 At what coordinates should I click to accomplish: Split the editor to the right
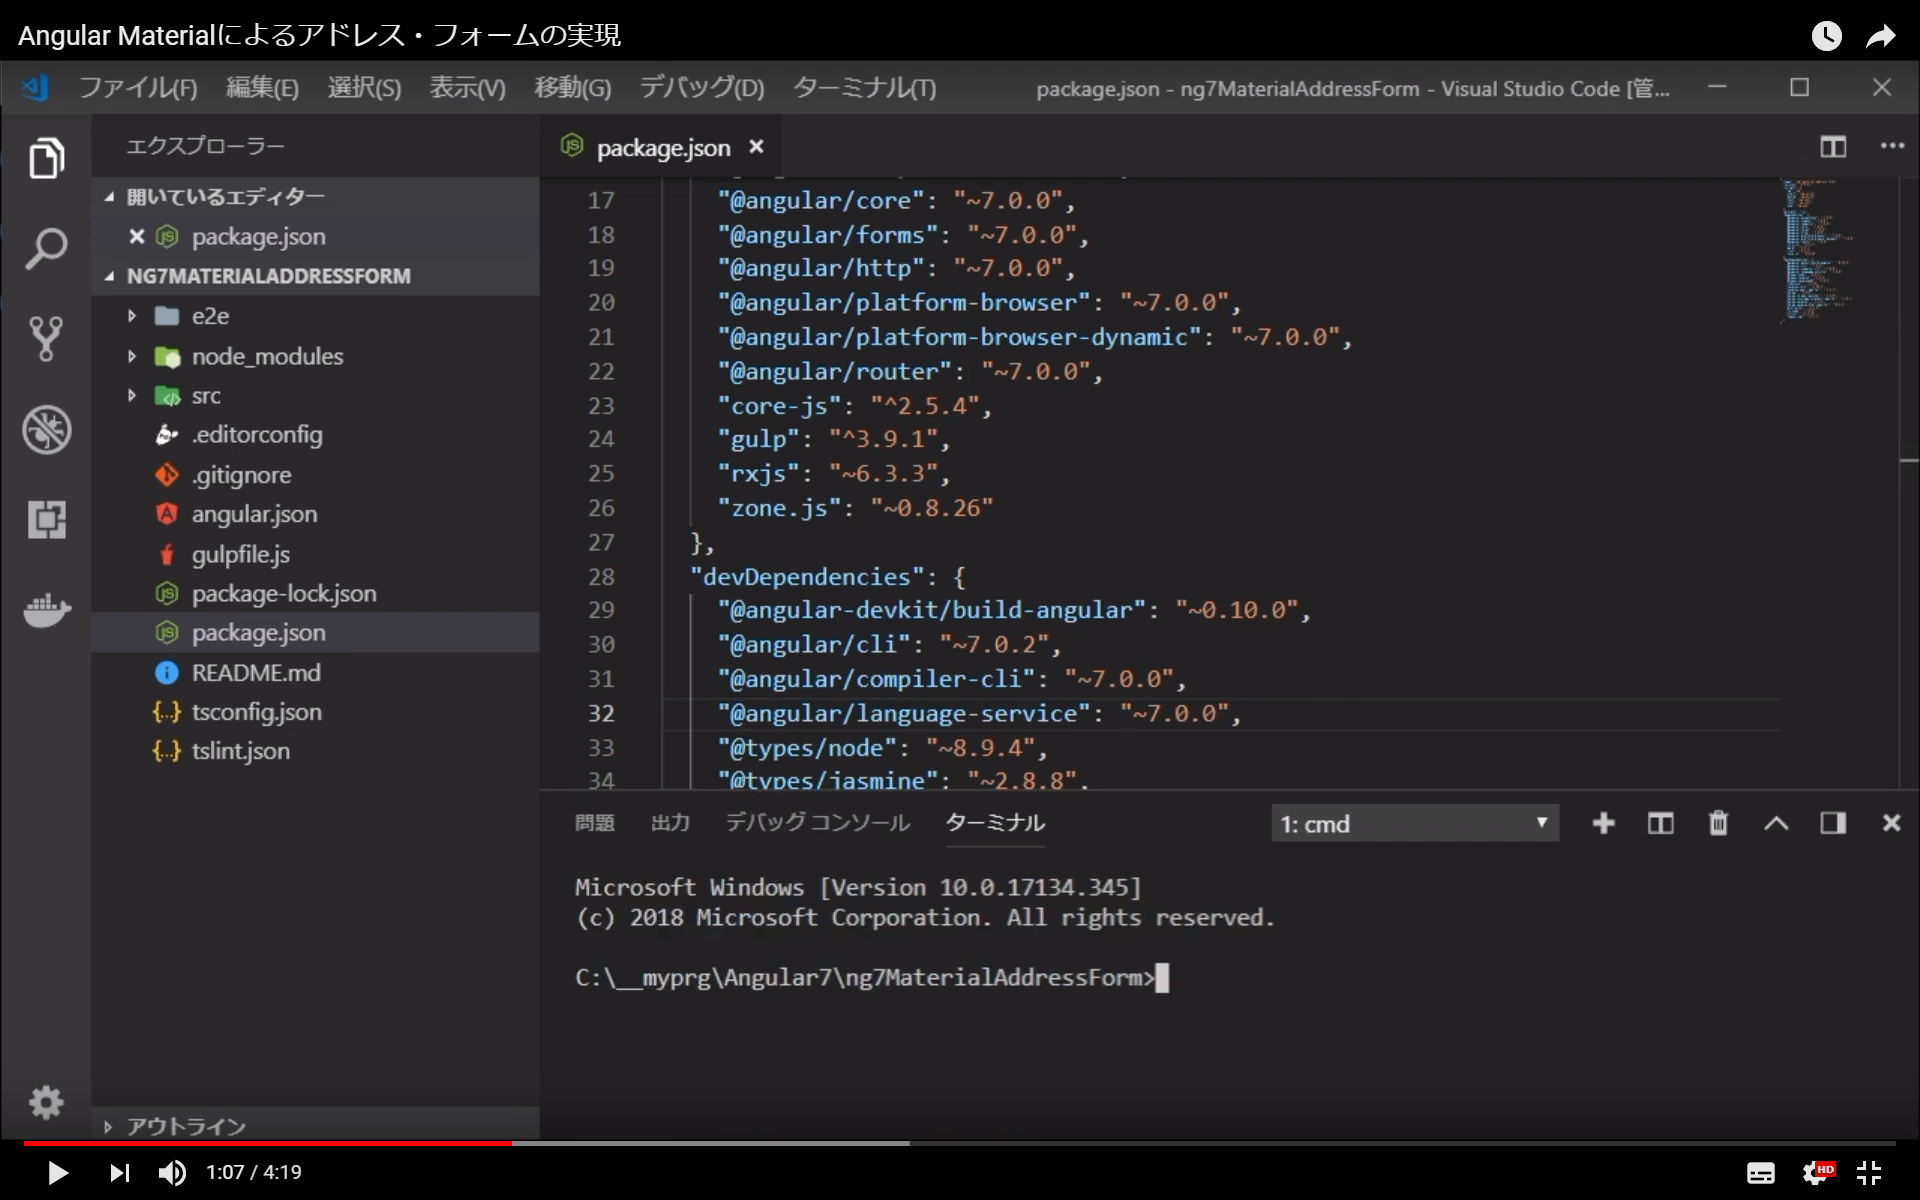tap(1833, 147)
